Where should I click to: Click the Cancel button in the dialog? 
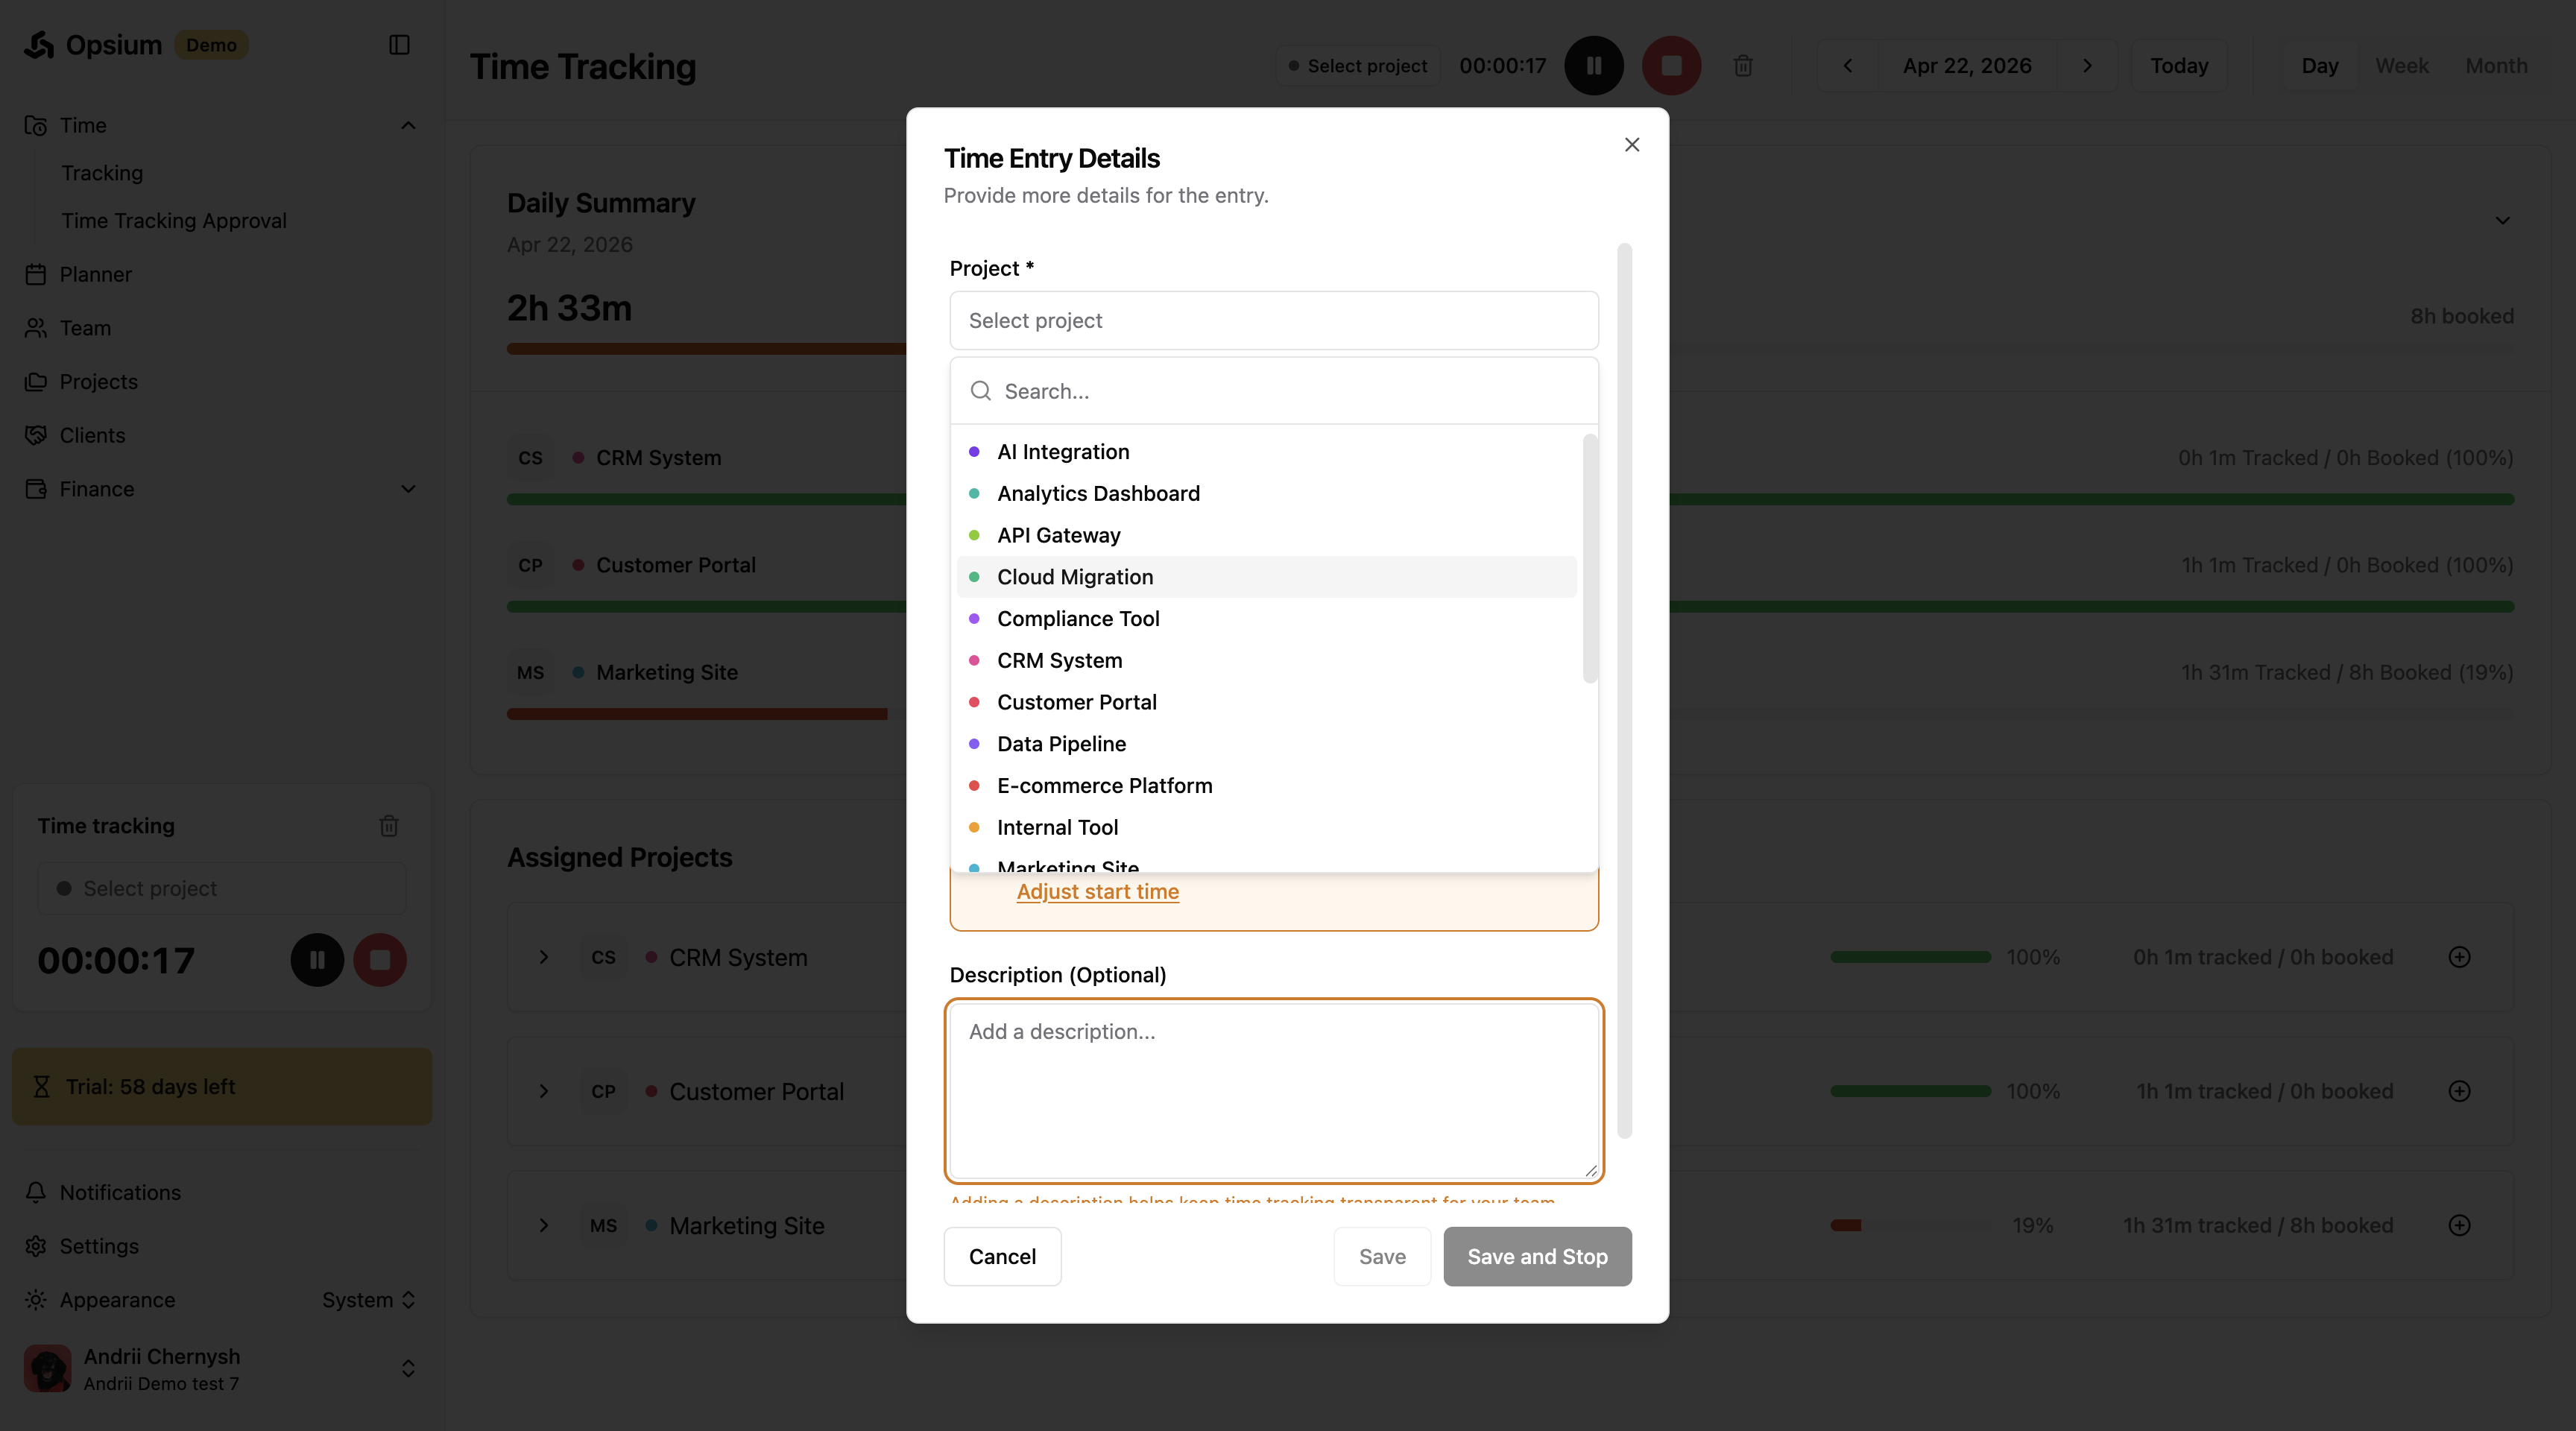pyautogui.click(x=1002, y=1256)
